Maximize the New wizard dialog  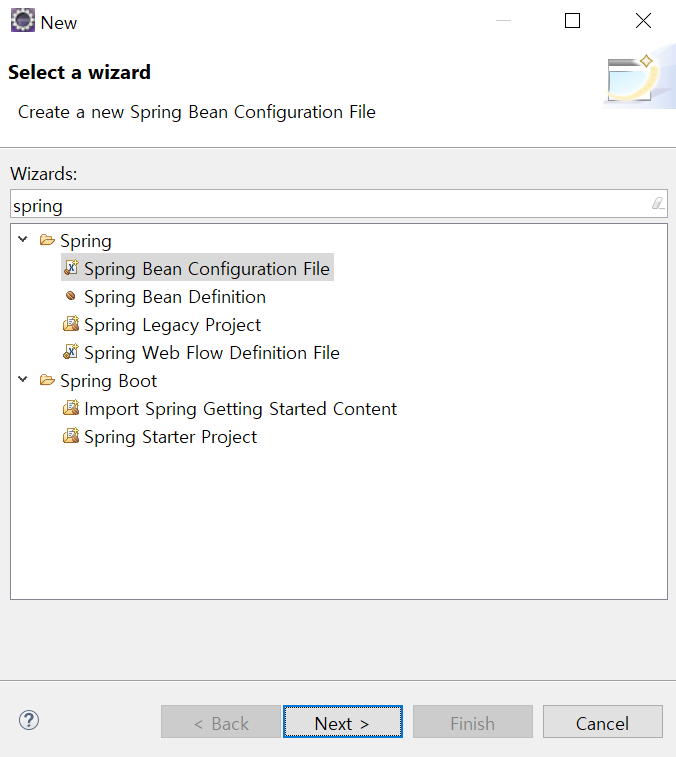(572, 21)
